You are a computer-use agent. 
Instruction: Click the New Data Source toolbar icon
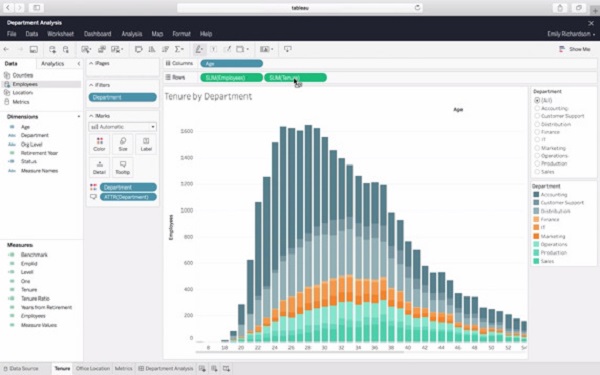coord(52,49)
